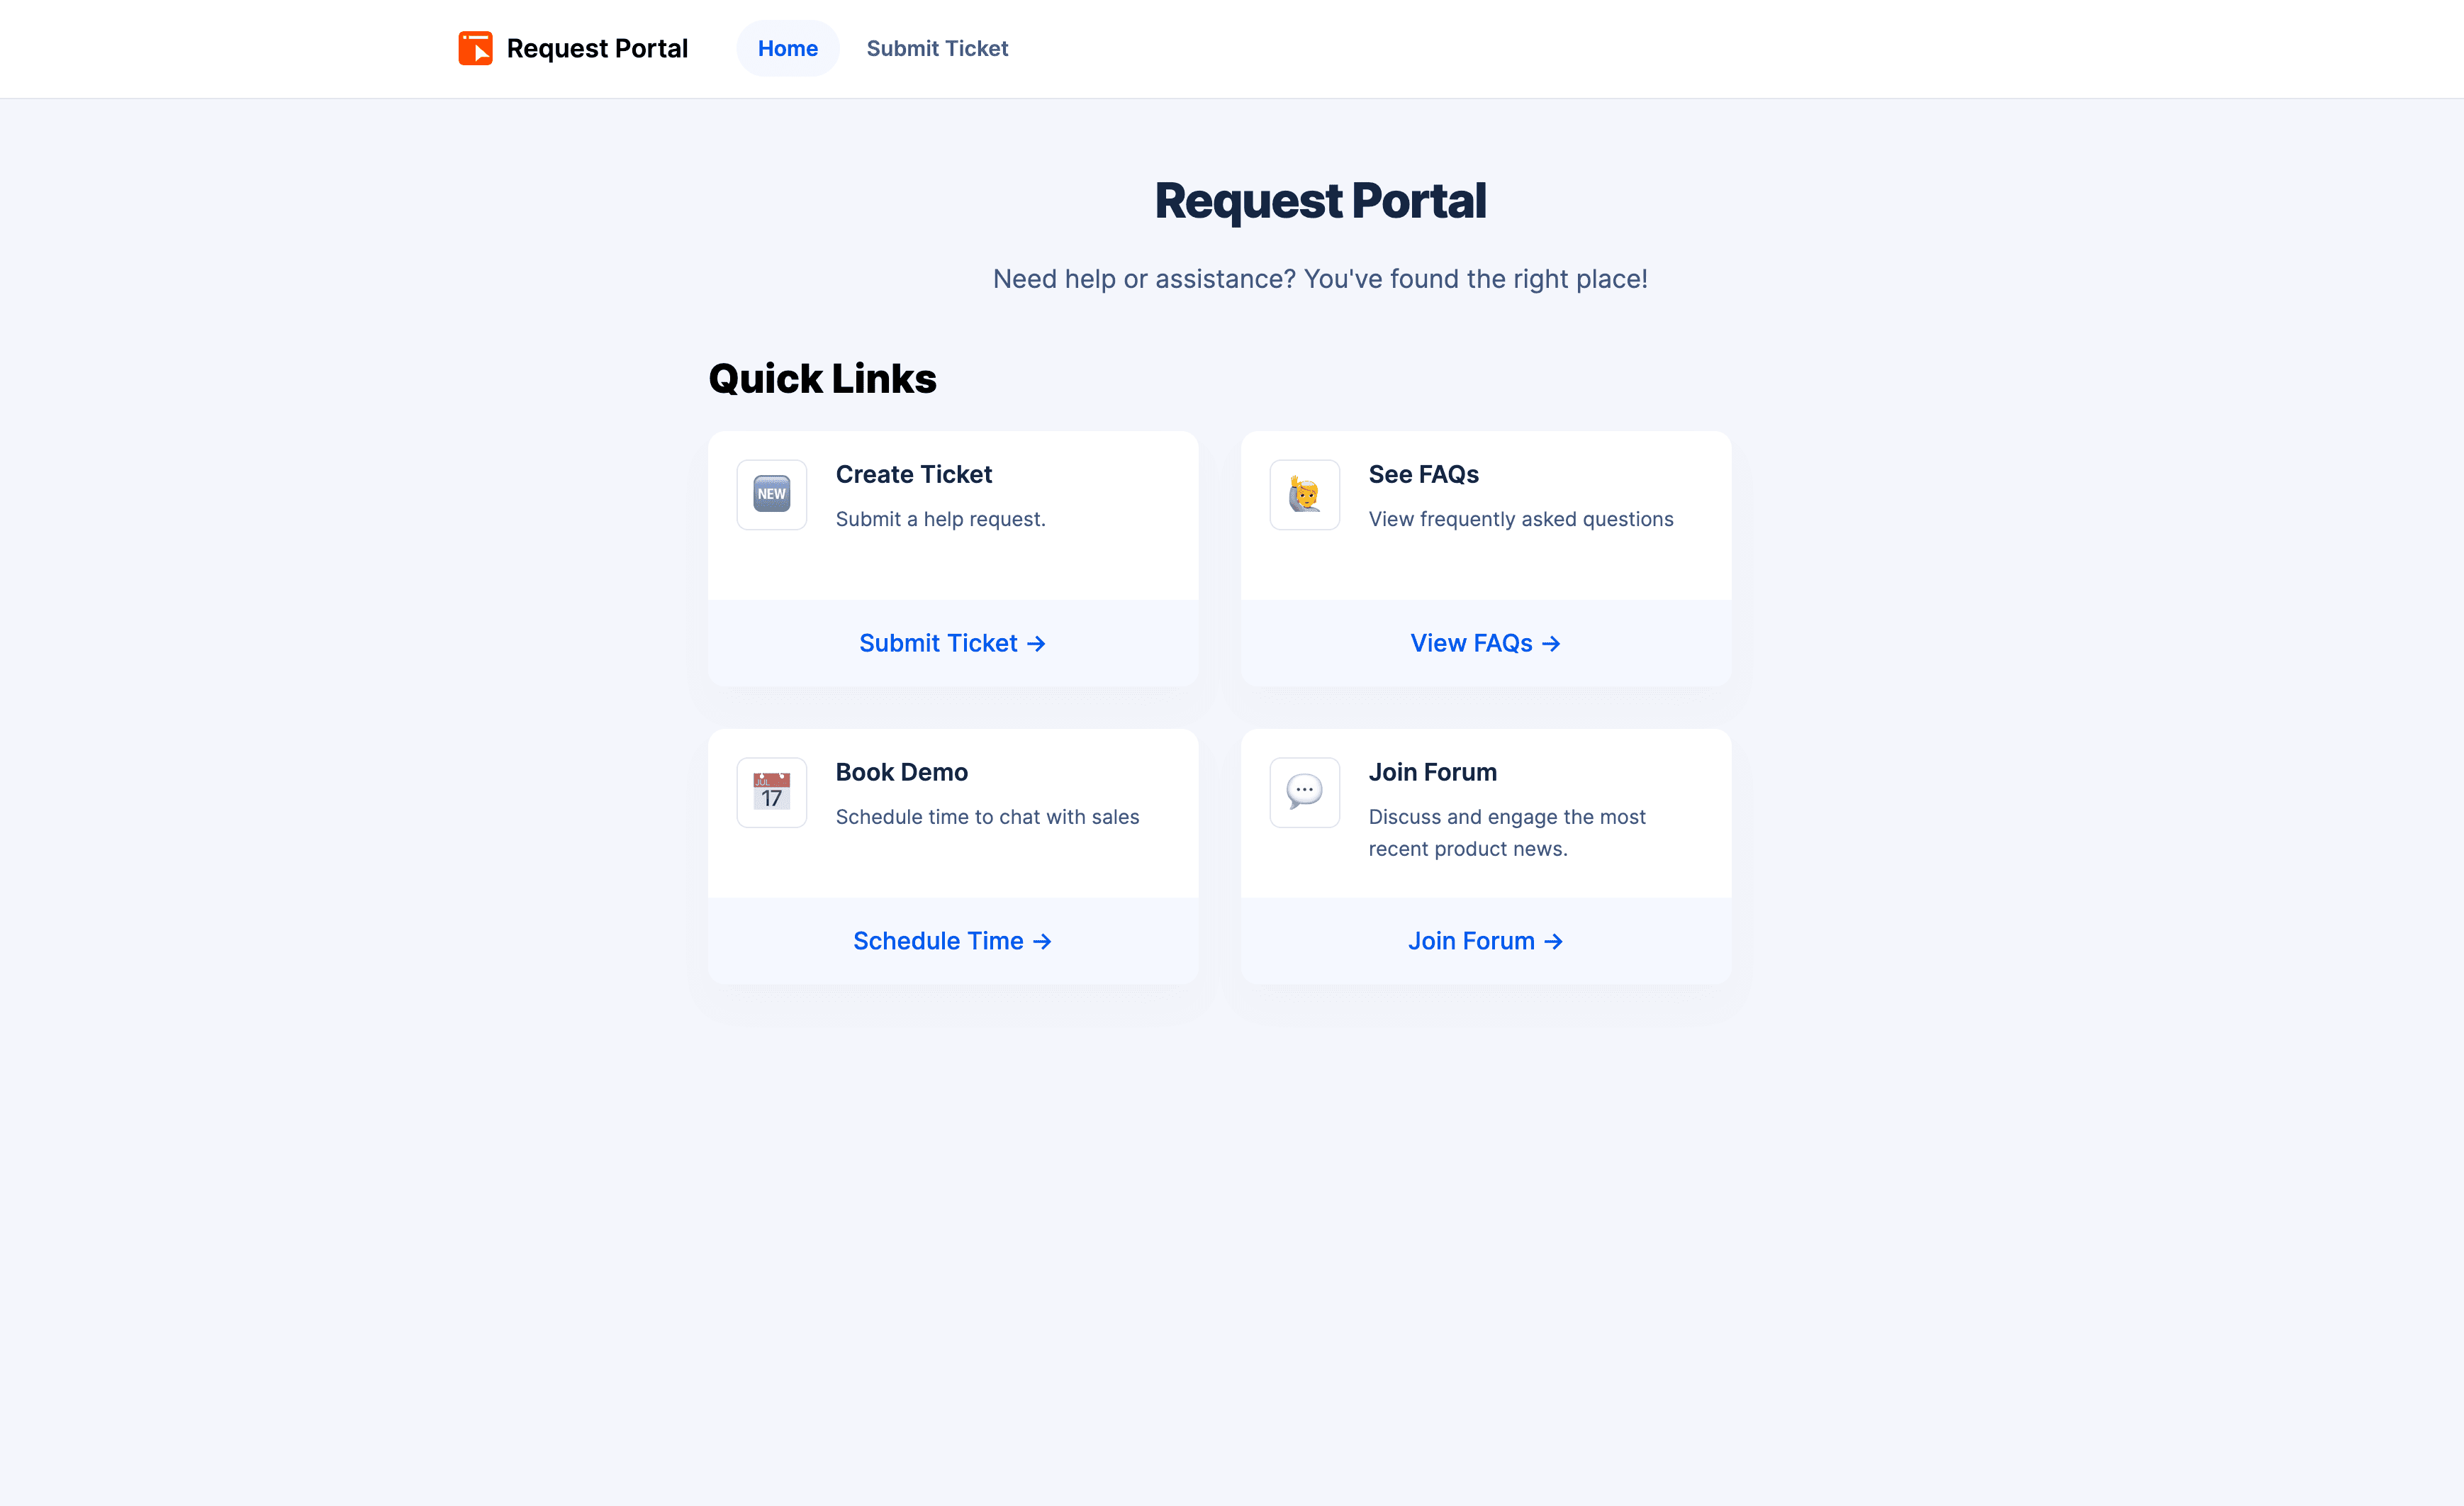This screenshot has width=2464, height=1506.
Task: Click the raised-hand person icon for FAQs
Action: pos(1304,494)
